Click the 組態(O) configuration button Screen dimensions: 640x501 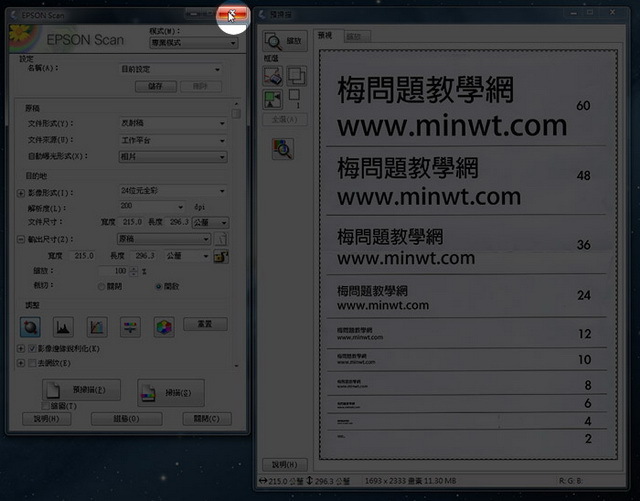point(127,419)
